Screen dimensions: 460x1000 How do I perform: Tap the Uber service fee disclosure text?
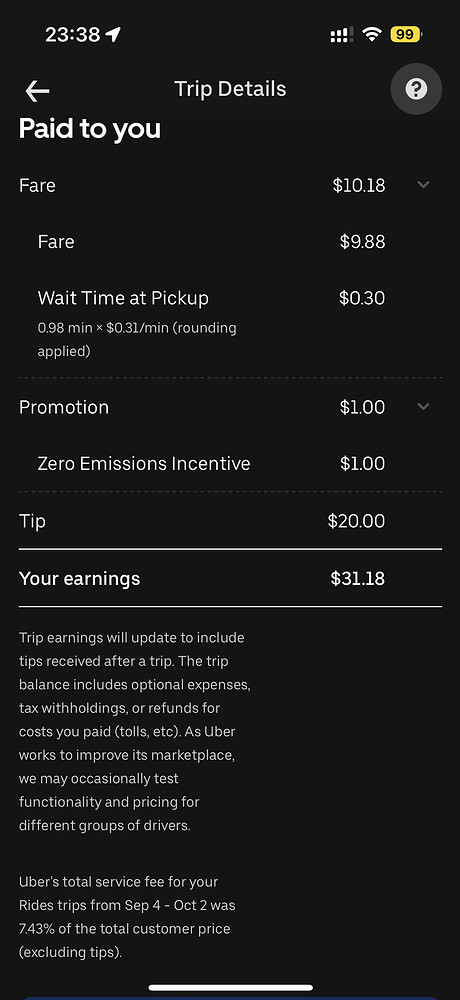click(x=125, y=917)
